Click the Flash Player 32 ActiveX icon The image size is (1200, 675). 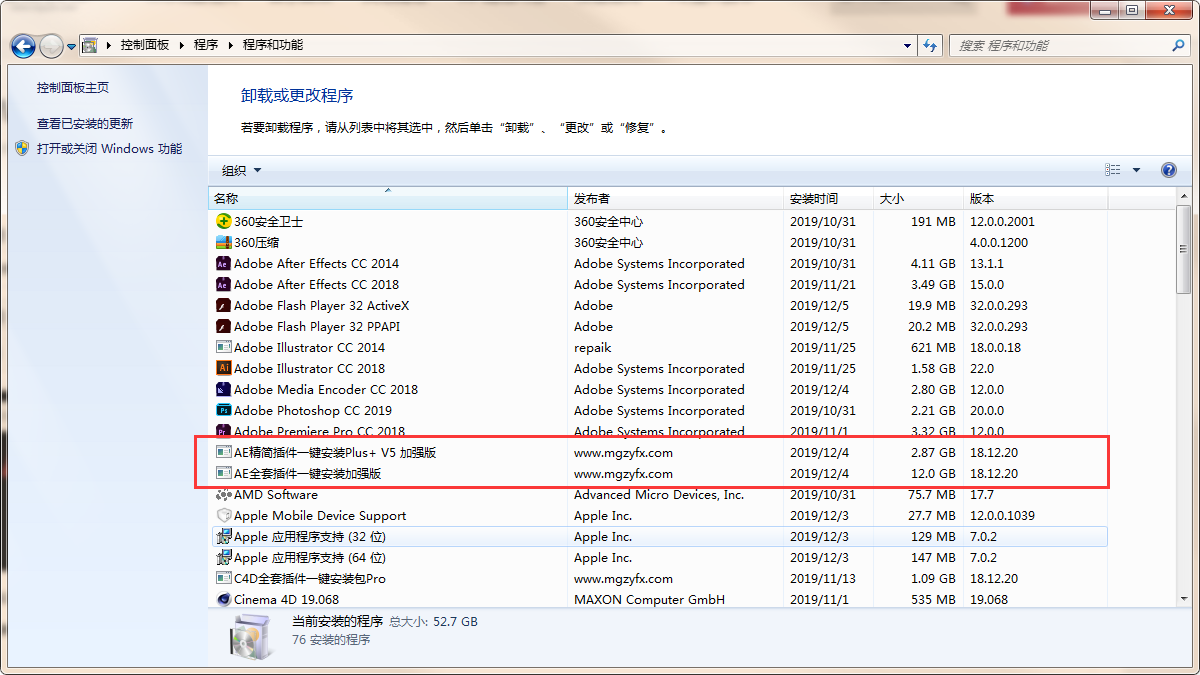pyautogui.click(x=224, y=305)
